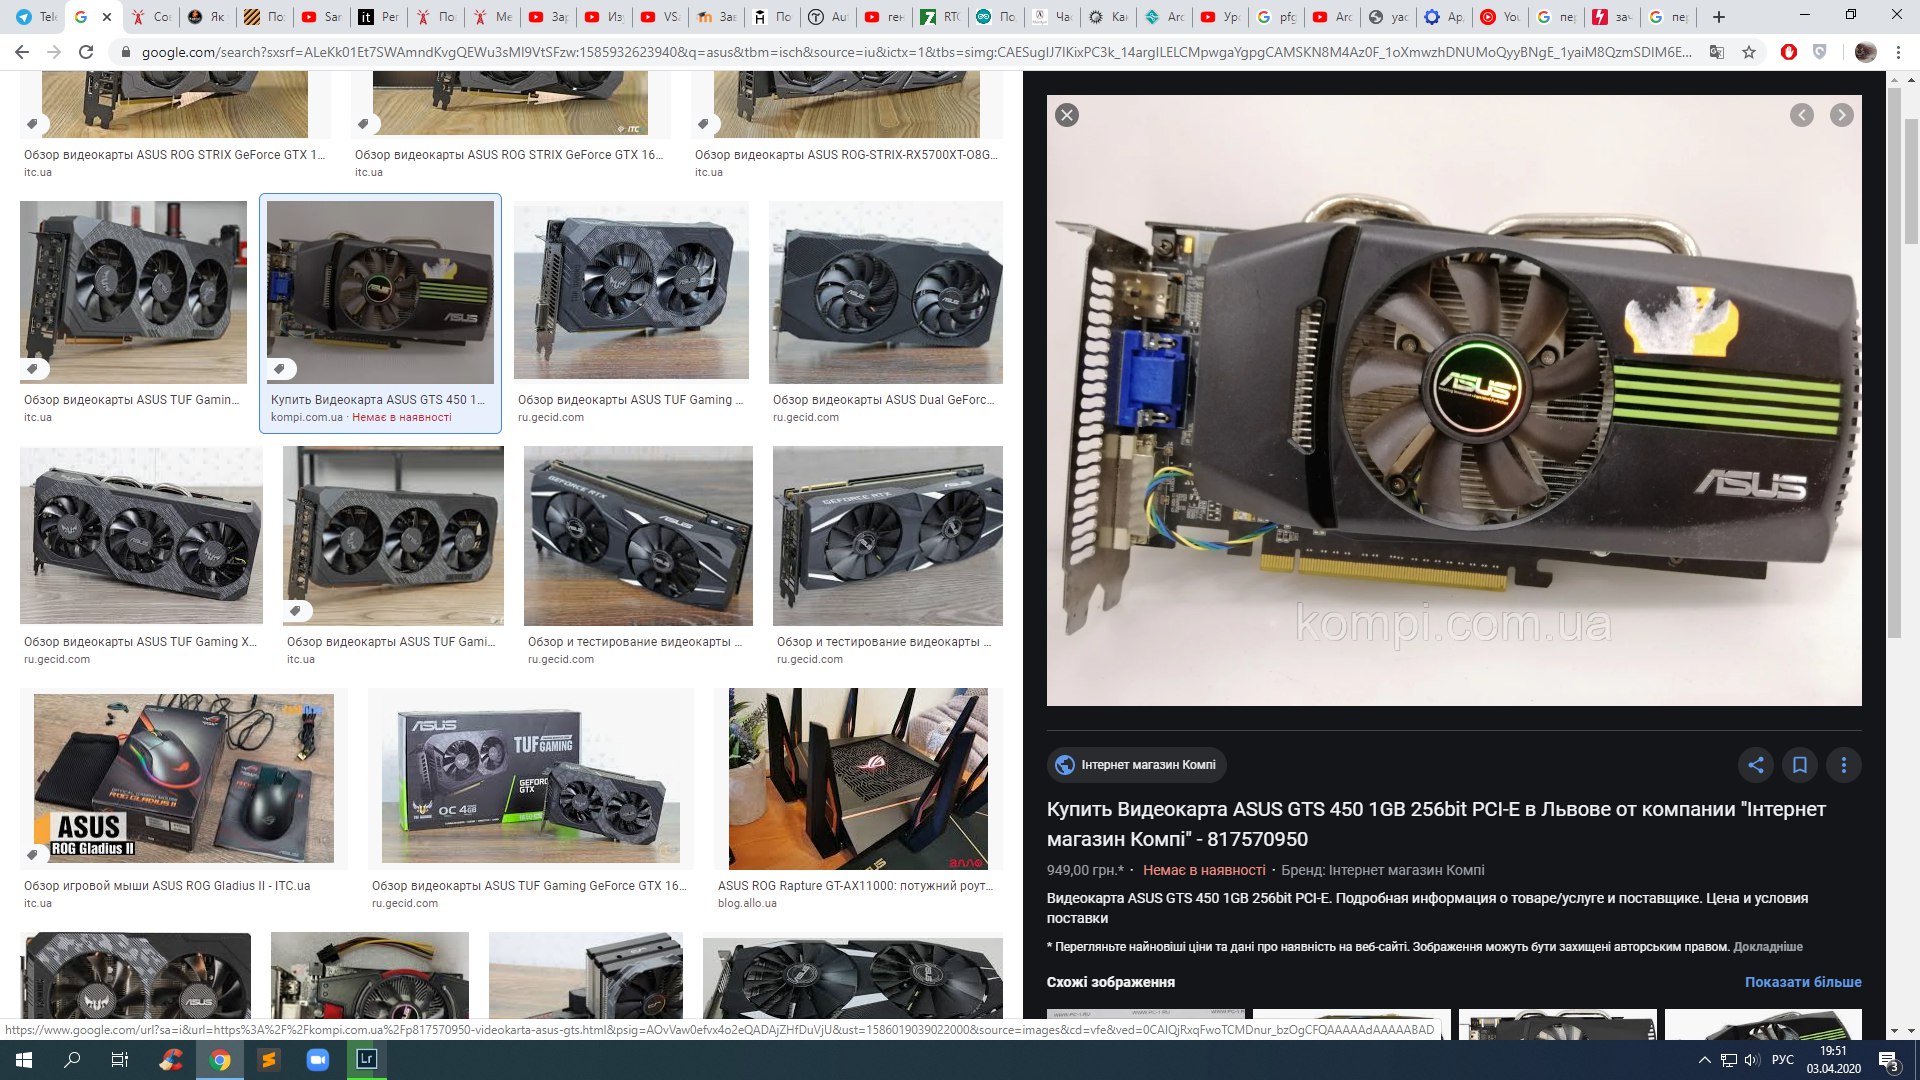This screenshot has width=1920, height=1080.
Task: Open Zoom from the taskbar
Action: [x=318, y=1060]
